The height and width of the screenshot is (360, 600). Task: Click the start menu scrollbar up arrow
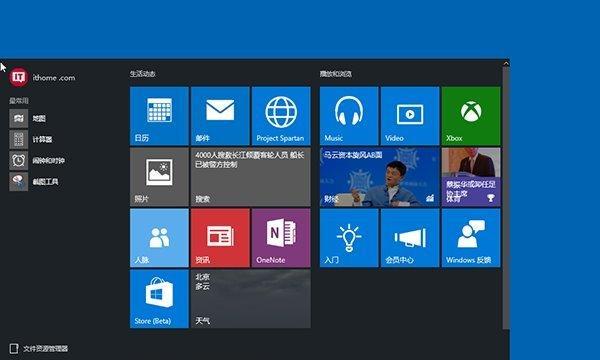pos(506,64)
